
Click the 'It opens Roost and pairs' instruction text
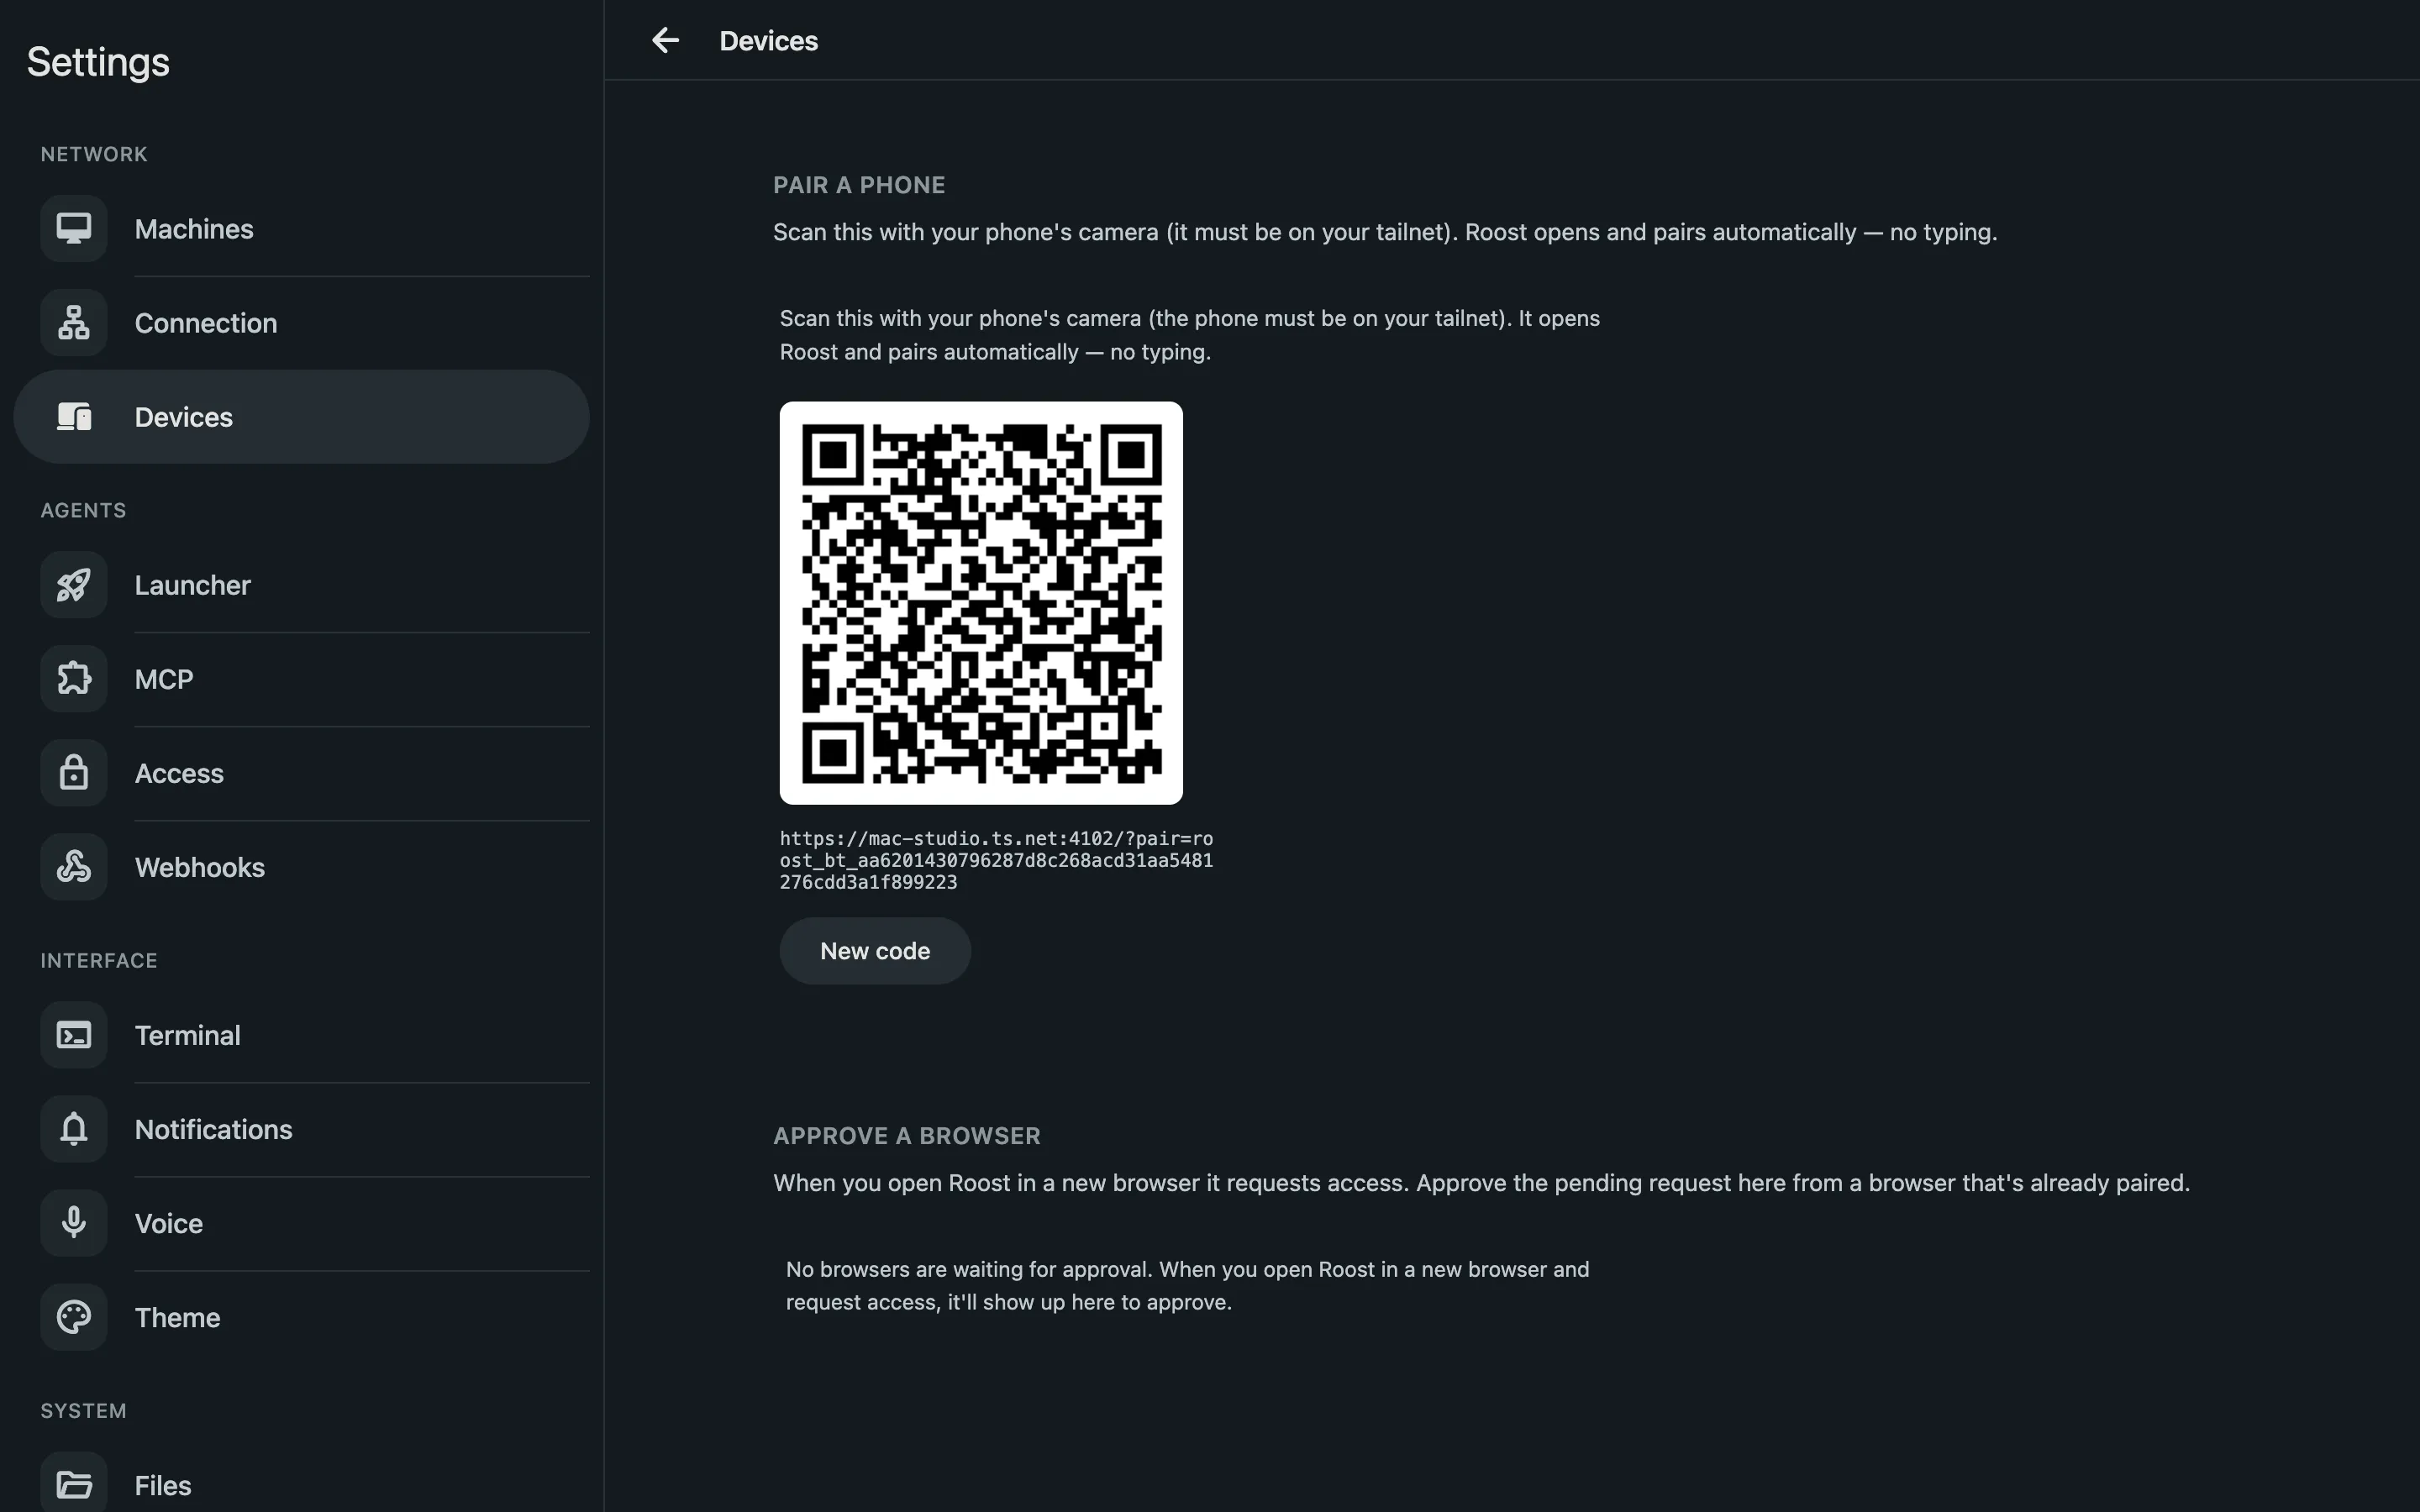pos(1189,335)
